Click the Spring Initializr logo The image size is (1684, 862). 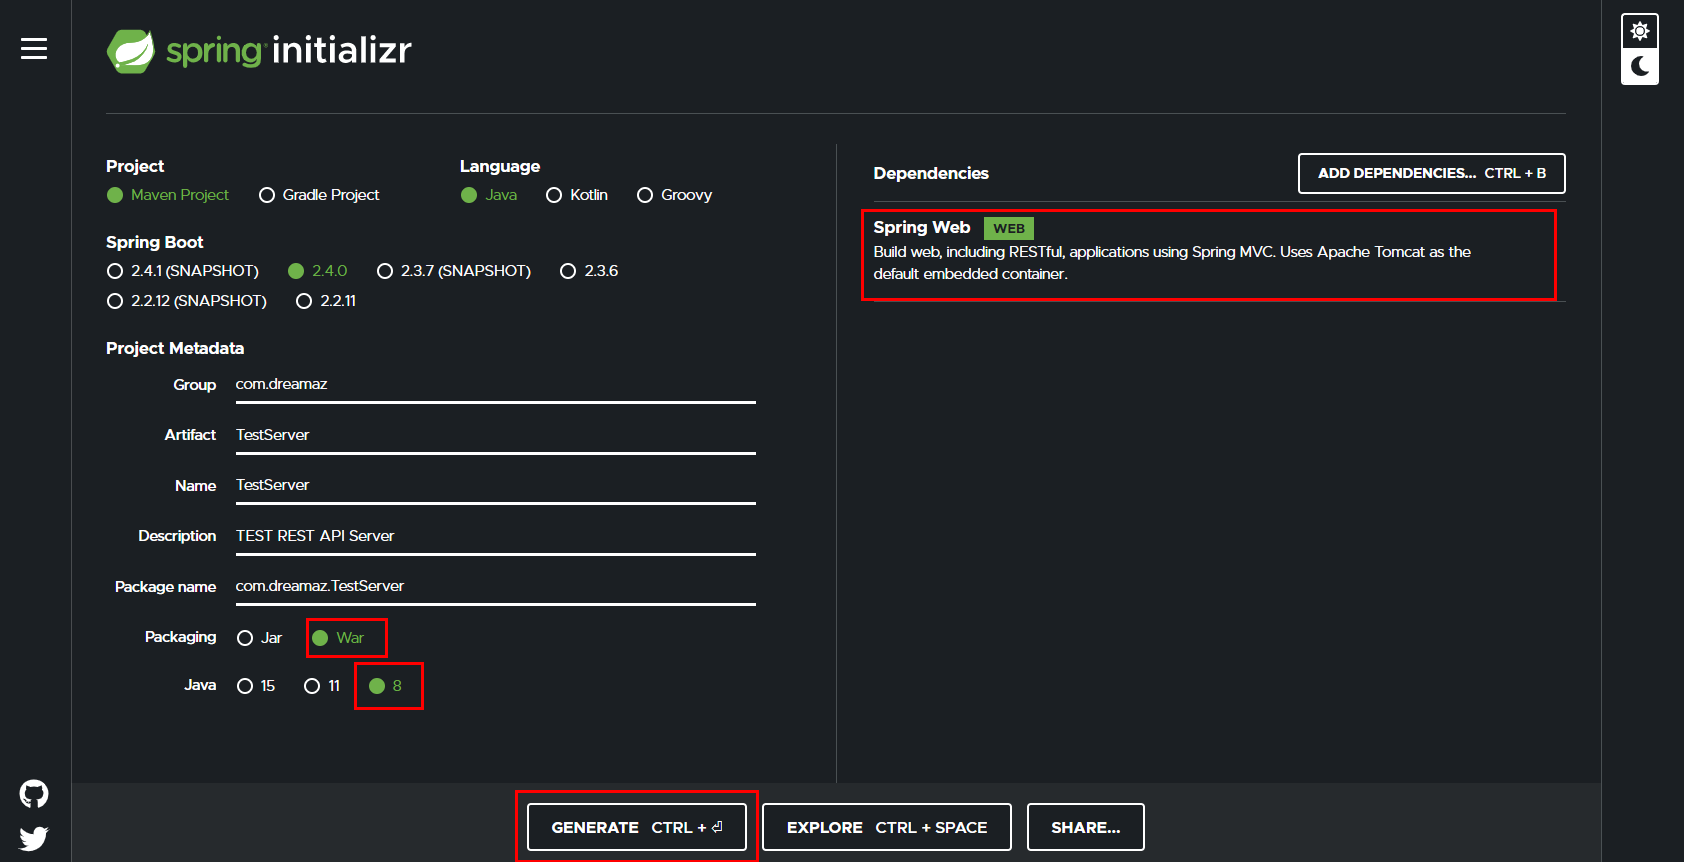tap(259, 50)
